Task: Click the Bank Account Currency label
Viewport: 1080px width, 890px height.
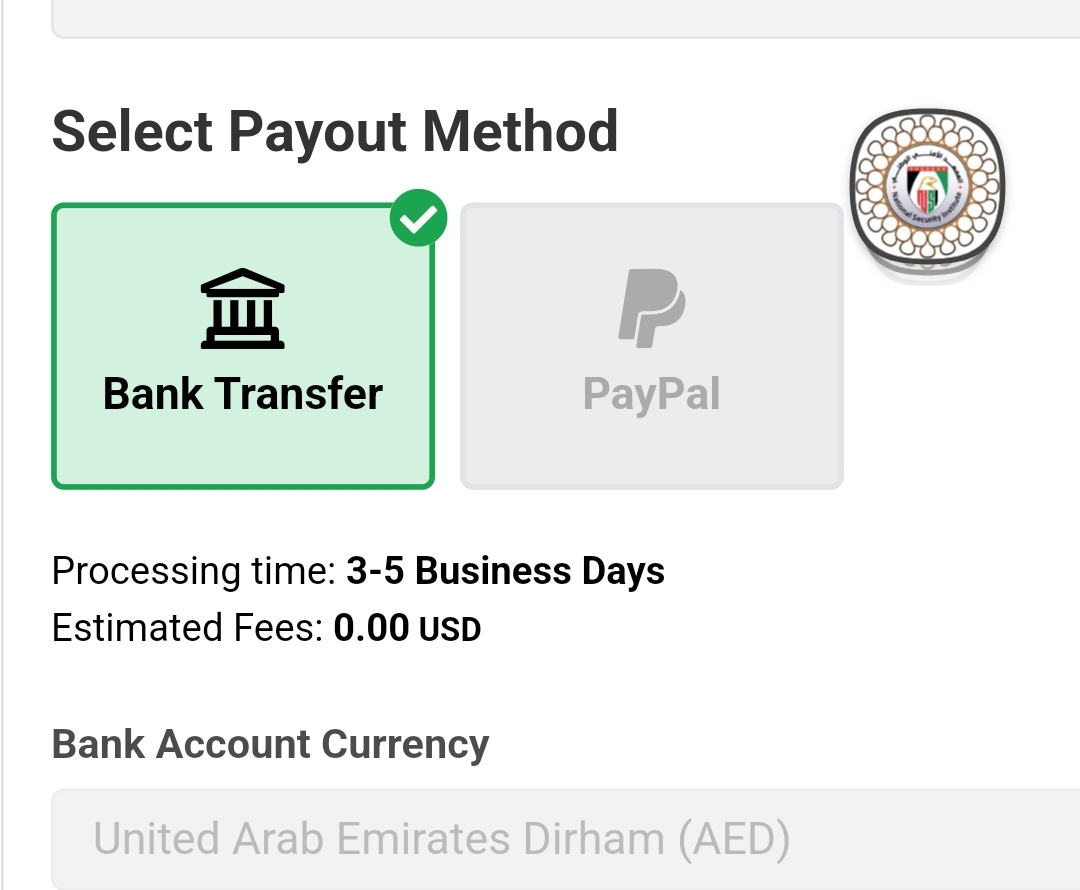Action: pos(270,744)
